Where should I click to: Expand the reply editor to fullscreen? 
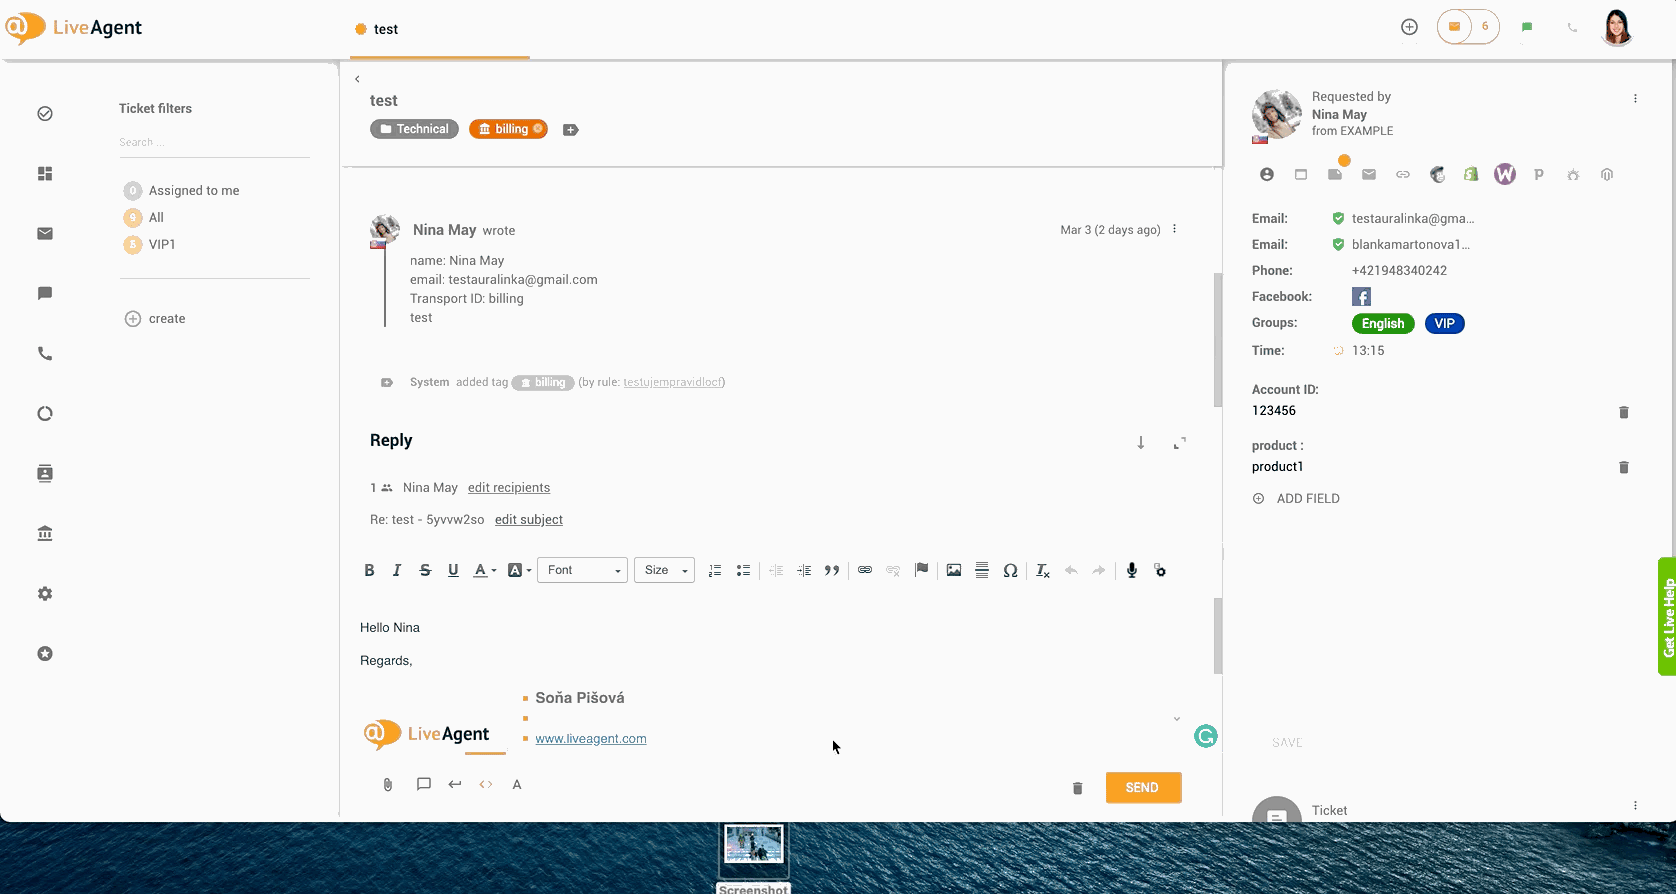[x=1180, y=443]
